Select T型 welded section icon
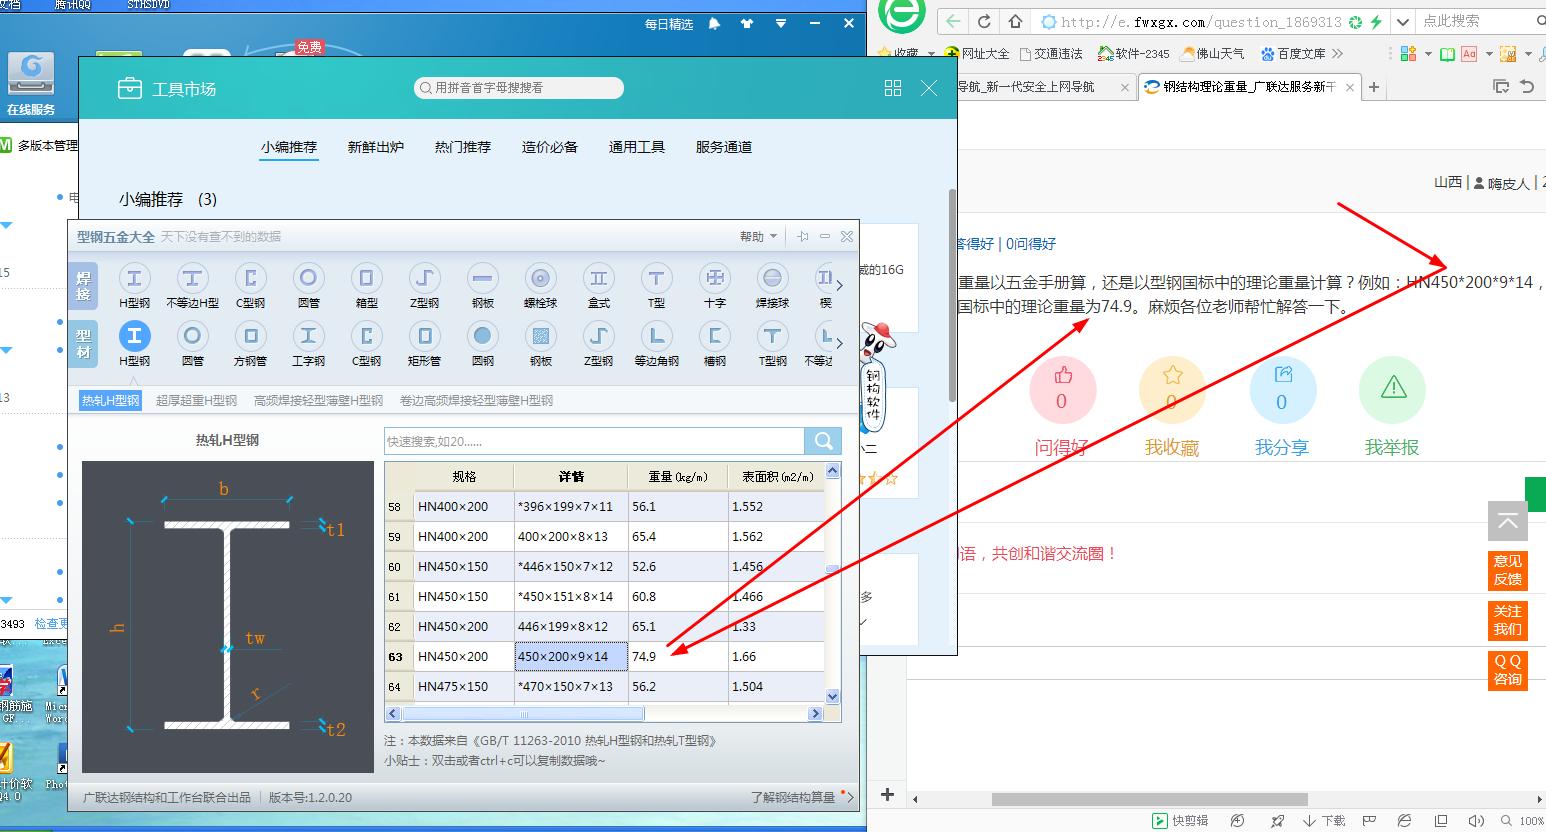 656,279
